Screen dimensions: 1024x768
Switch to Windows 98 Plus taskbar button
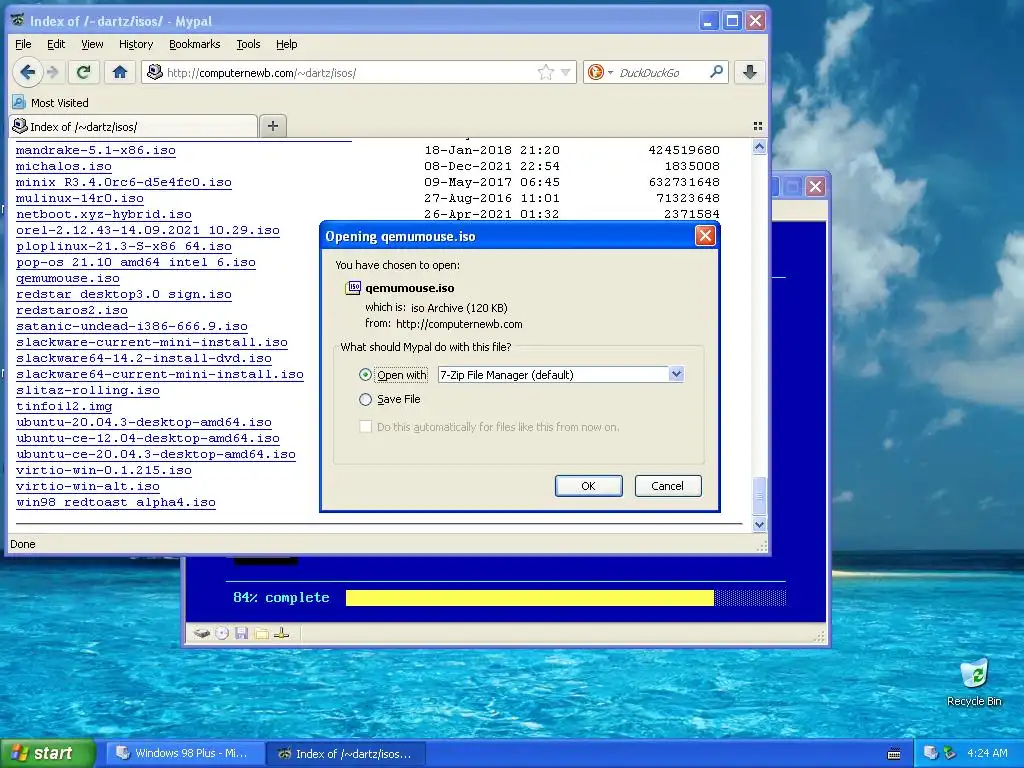click(x=185, y=754)
